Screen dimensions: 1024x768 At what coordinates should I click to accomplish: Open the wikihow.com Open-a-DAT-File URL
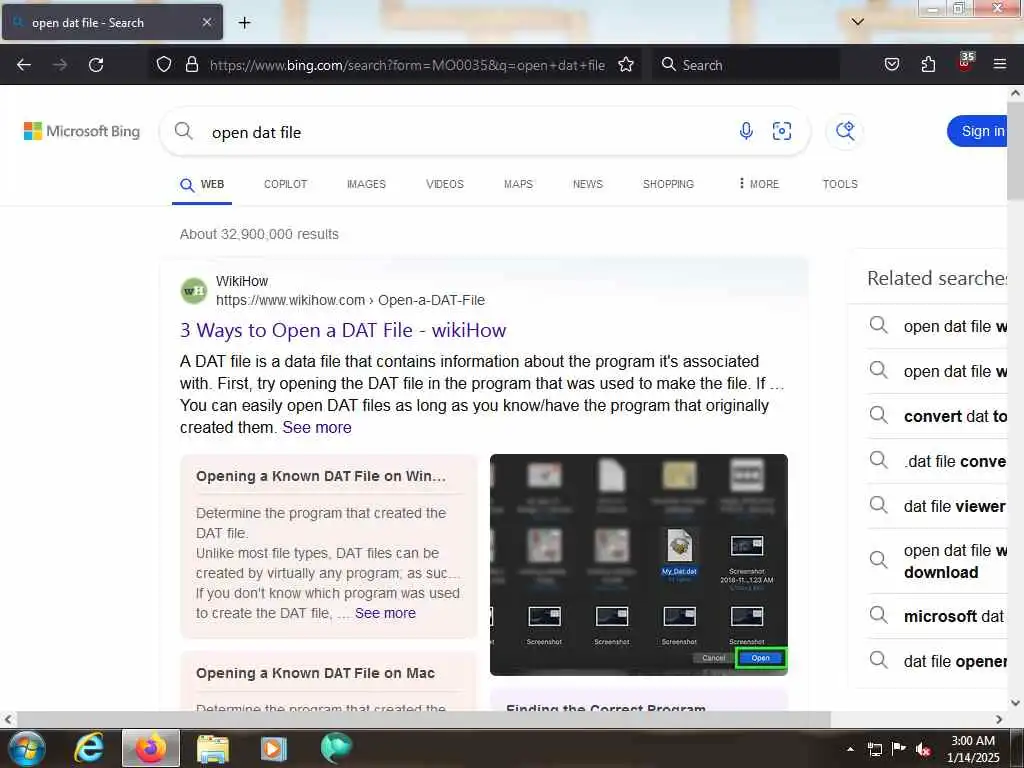pyautogui.click(x=351, y=300)
